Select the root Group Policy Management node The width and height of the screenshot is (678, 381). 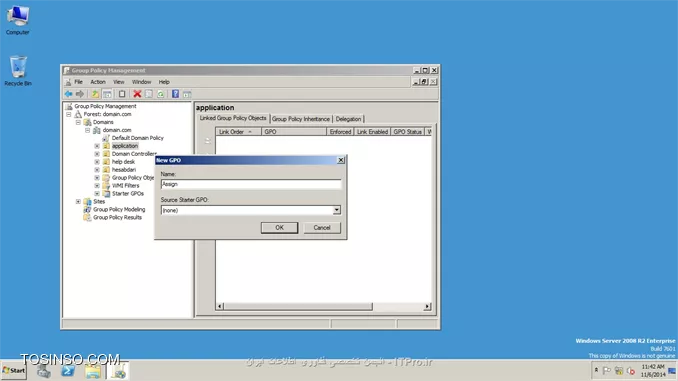[x=105, y=106]
